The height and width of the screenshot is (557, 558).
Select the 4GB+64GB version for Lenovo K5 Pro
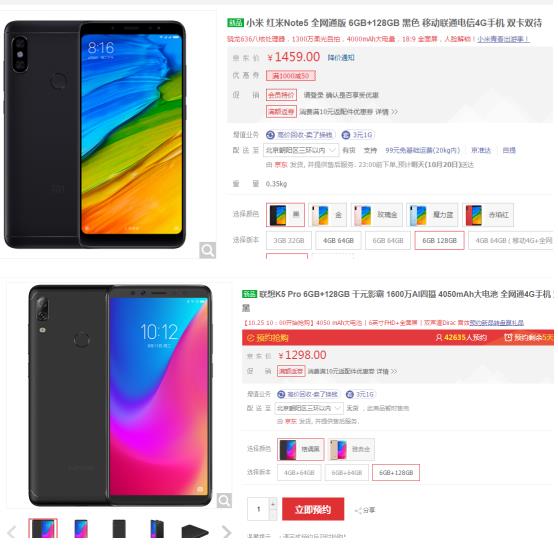(299, 473)
